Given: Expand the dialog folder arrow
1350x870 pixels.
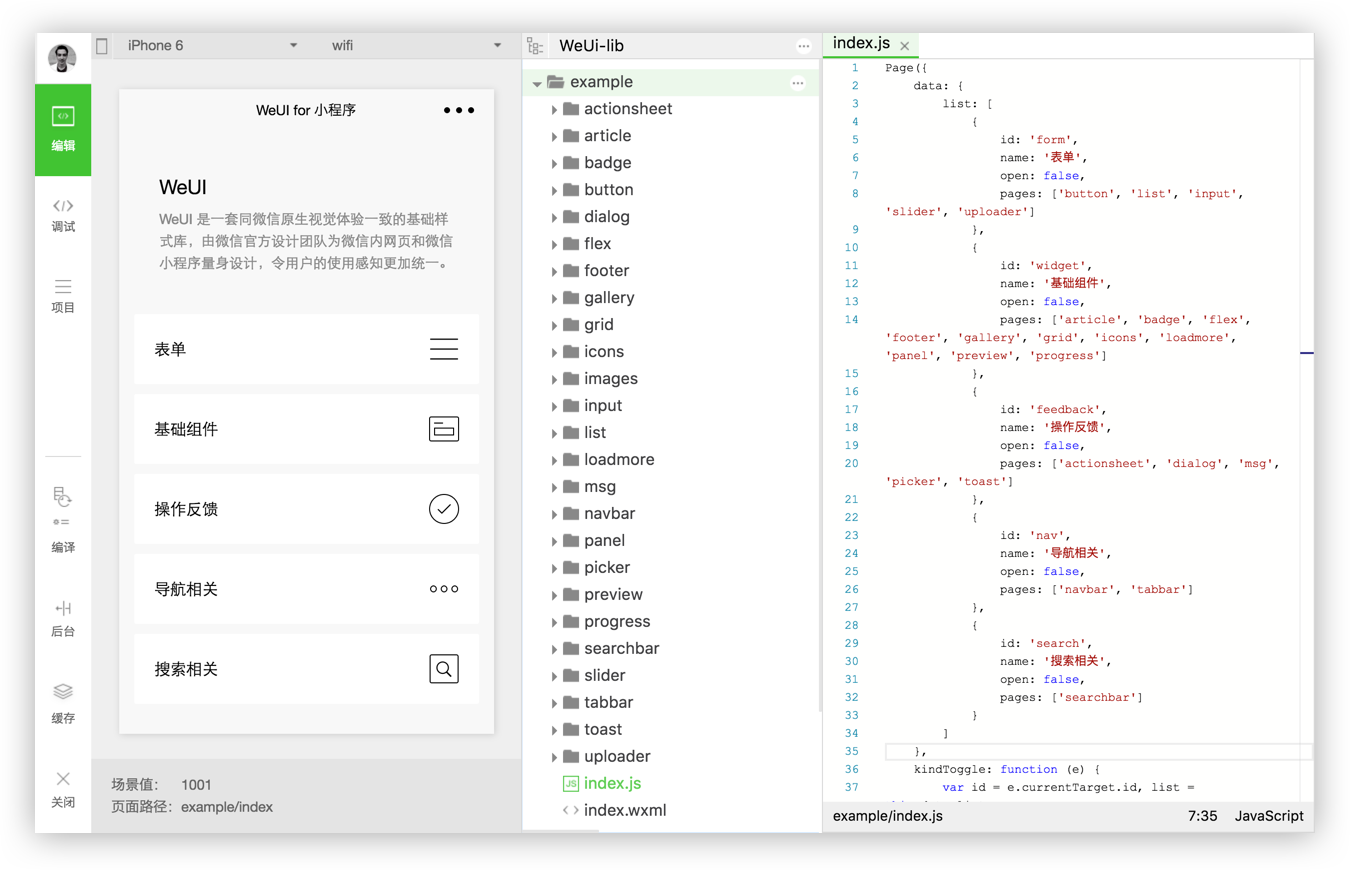Looking at the screenshot, I should (x=554, y=217).
